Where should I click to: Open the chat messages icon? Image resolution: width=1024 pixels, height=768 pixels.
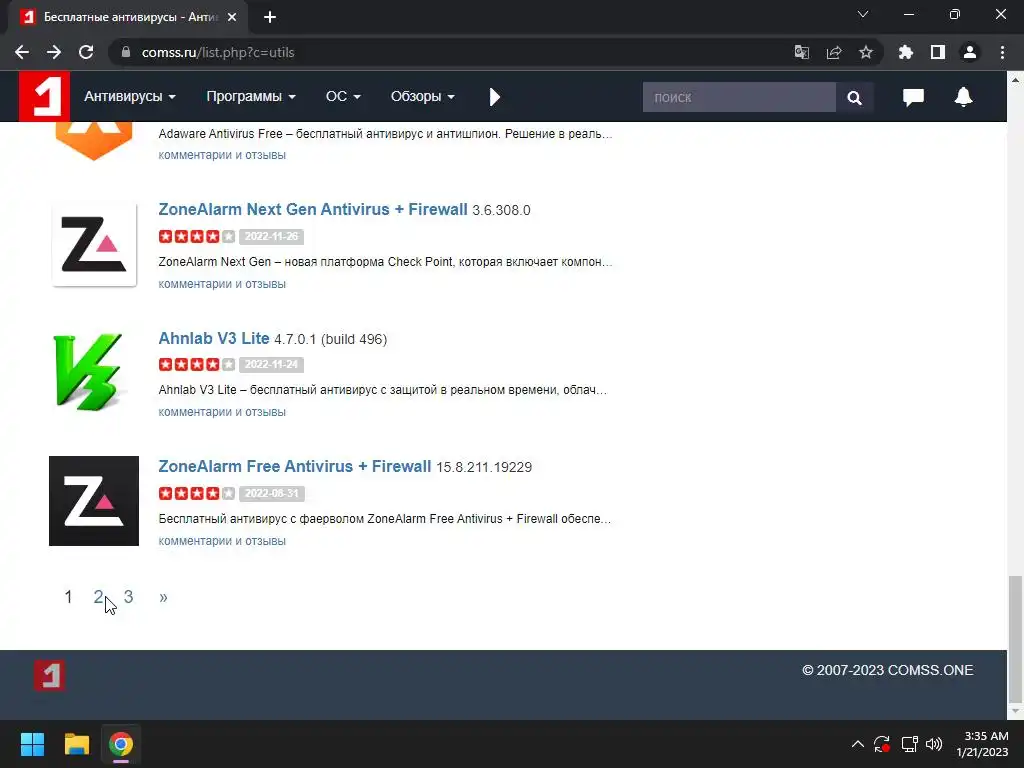913,97
